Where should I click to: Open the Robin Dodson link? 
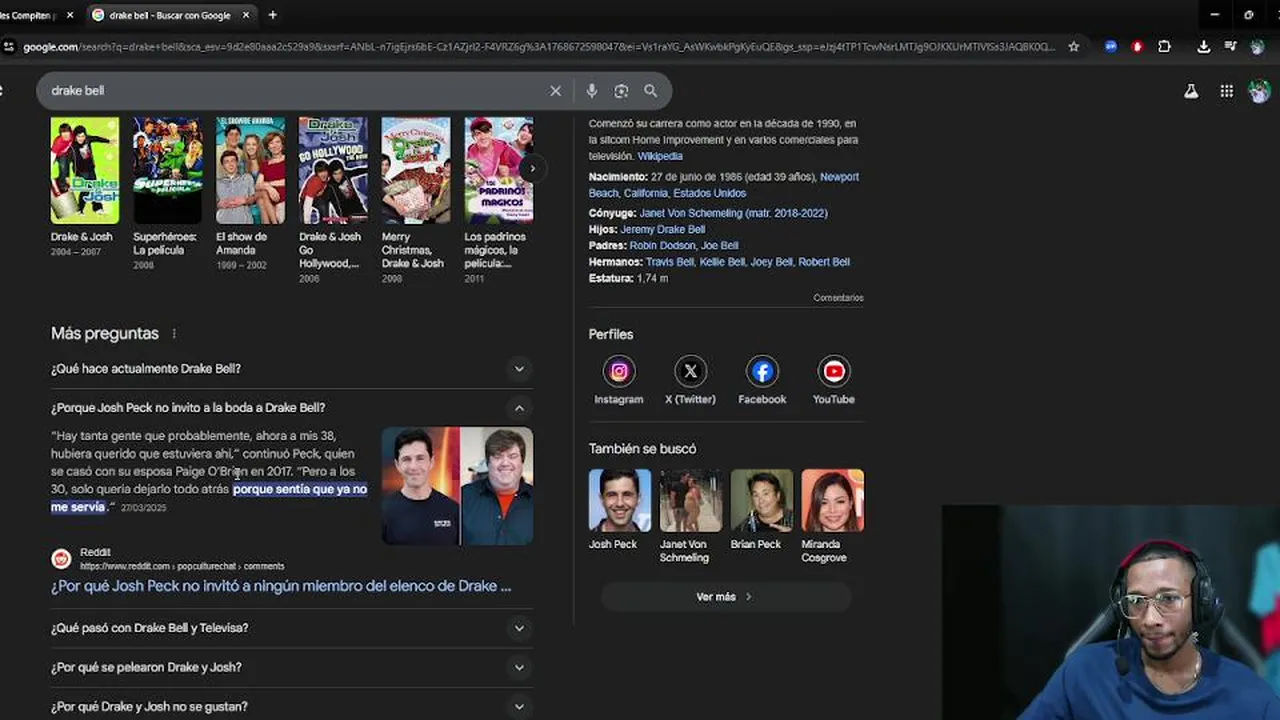pos(662,245)
